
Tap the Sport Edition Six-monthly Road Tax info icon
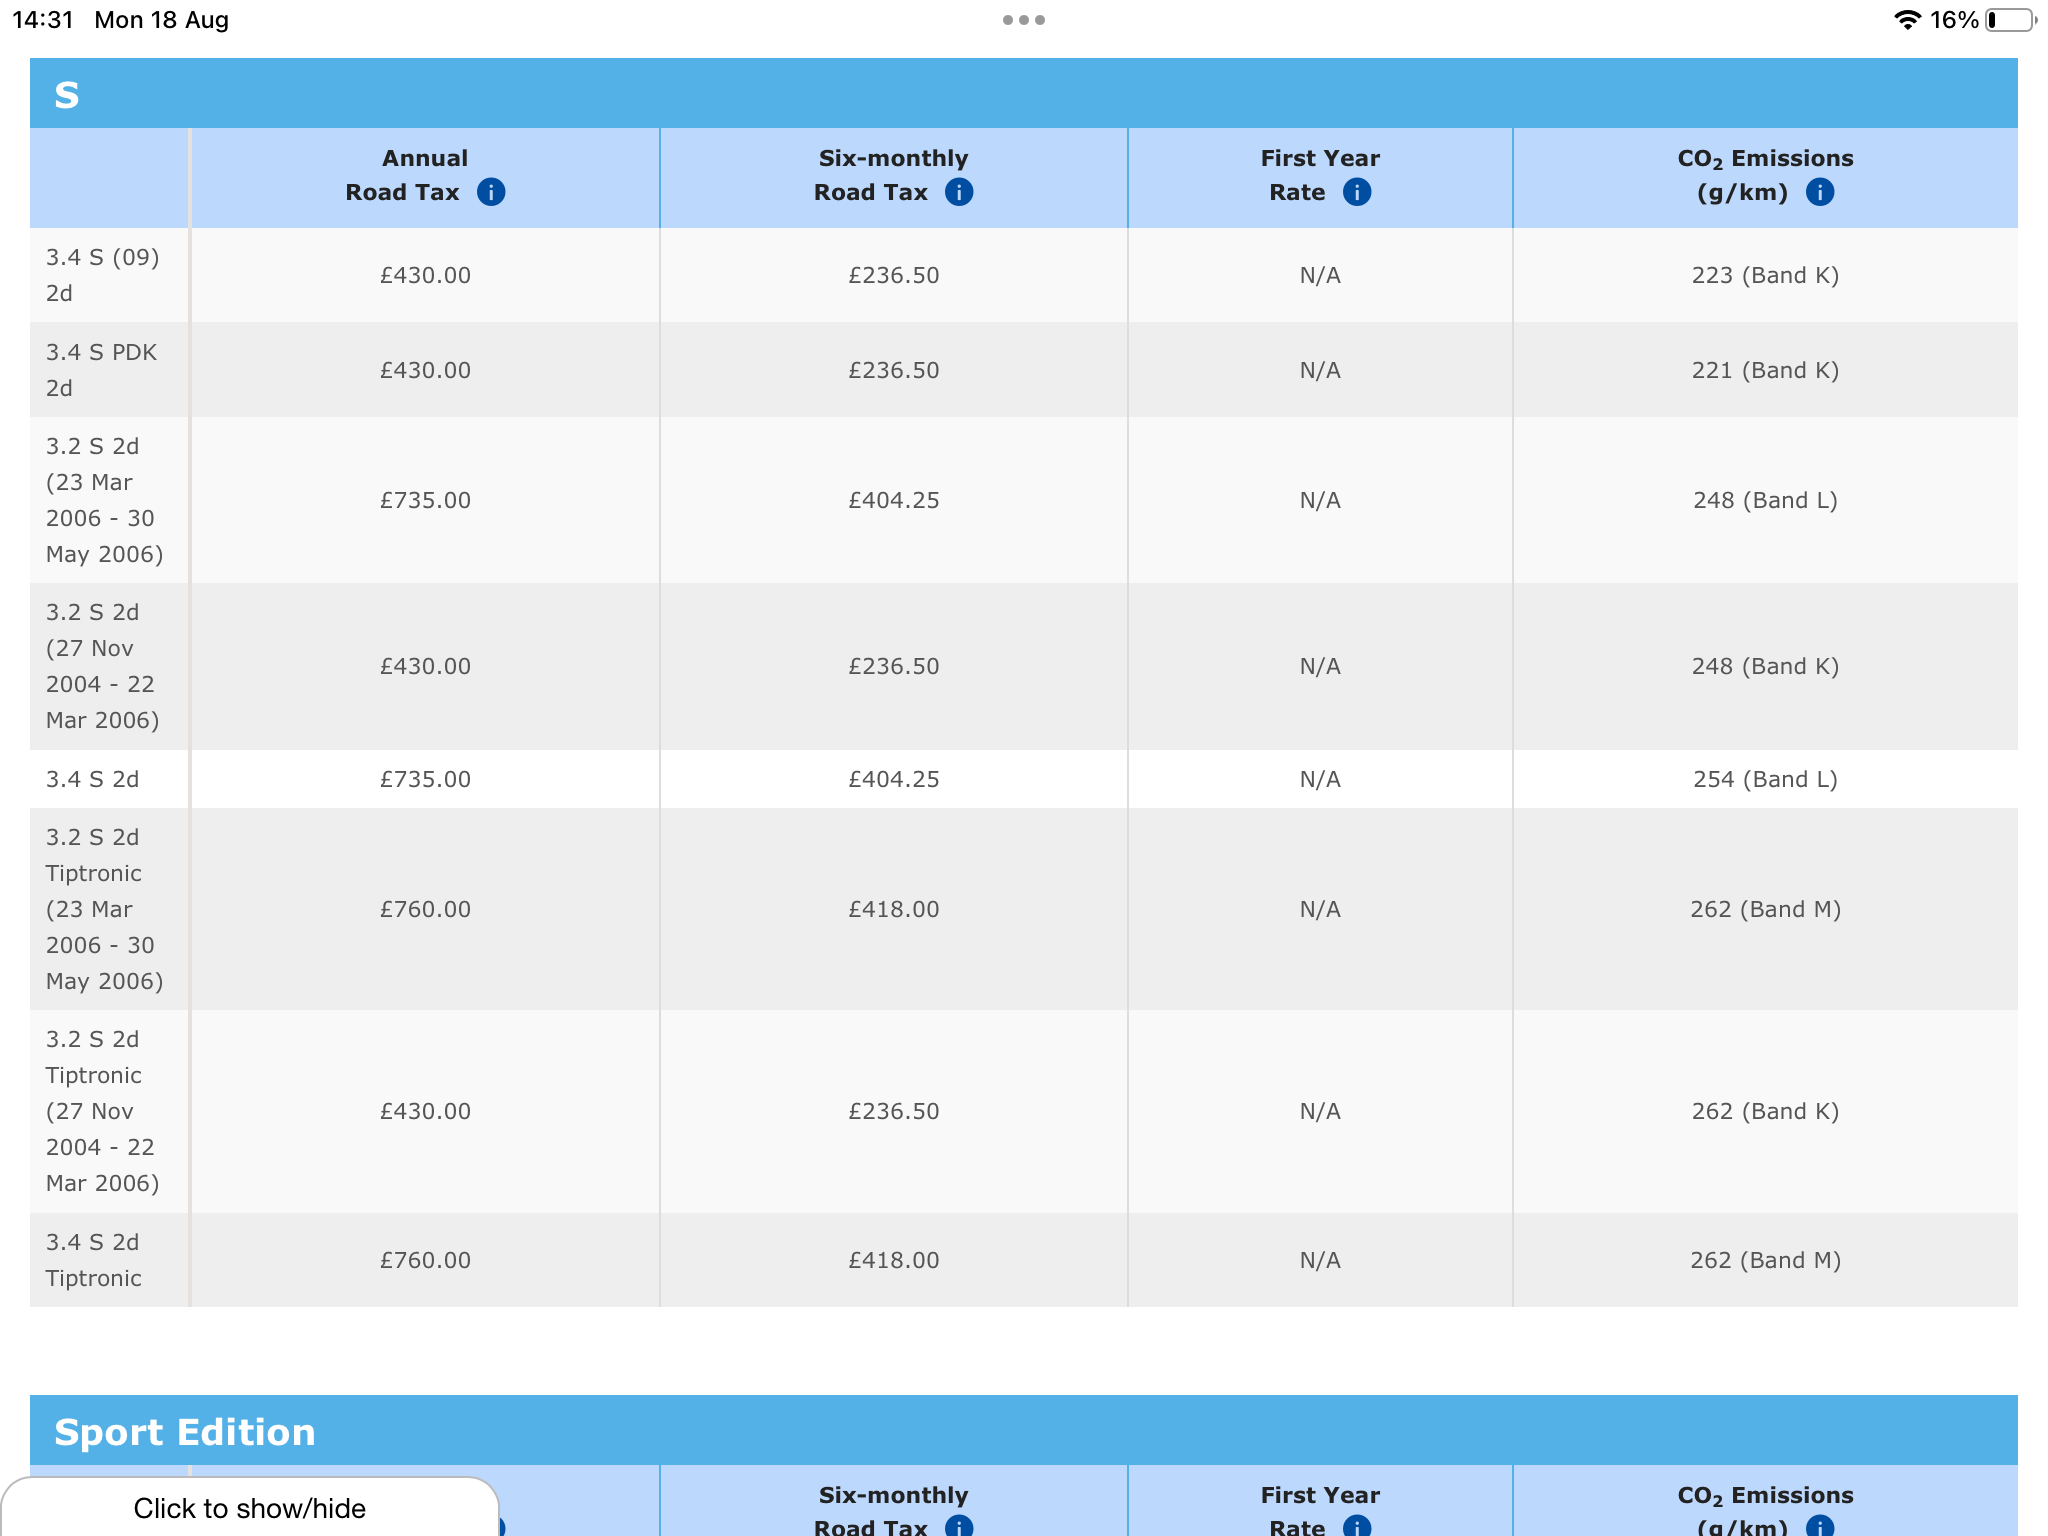pos(959,1526)
